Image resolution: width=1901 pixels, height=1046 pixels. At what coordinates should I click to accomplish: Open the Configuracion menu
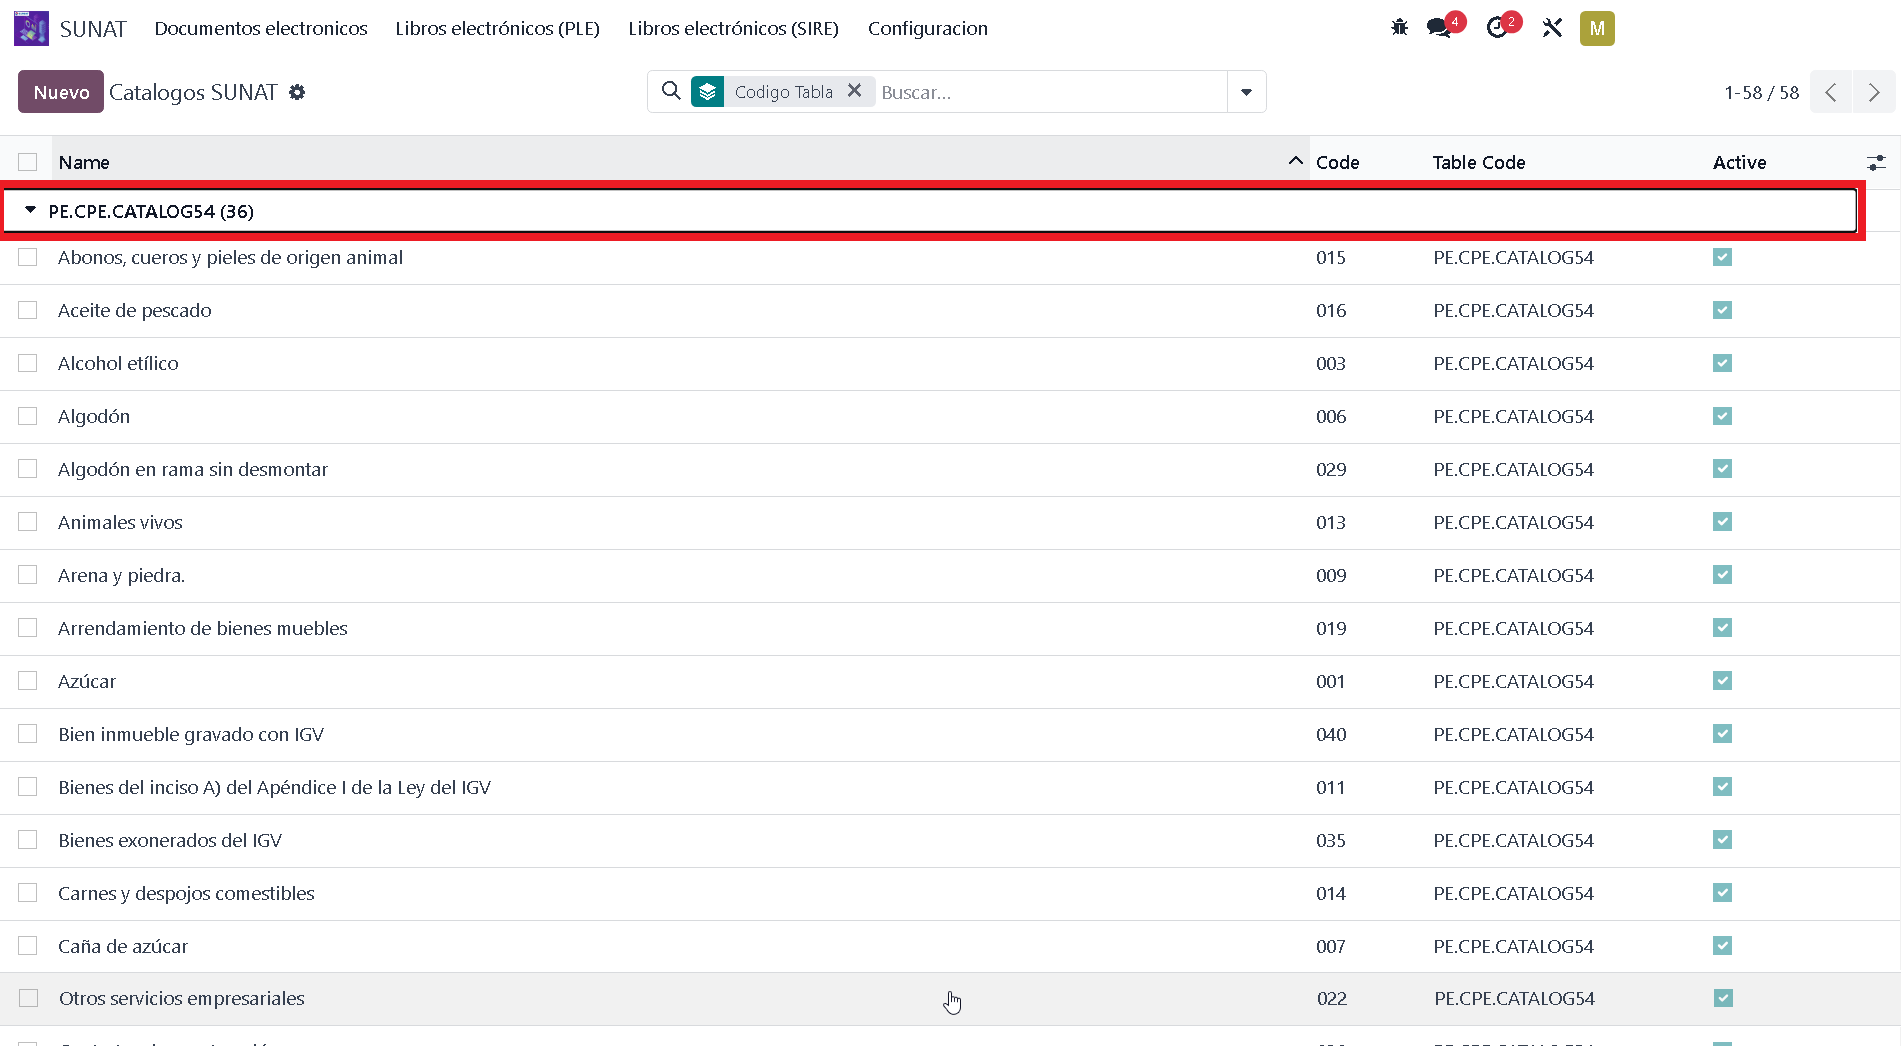click(928, 28)
